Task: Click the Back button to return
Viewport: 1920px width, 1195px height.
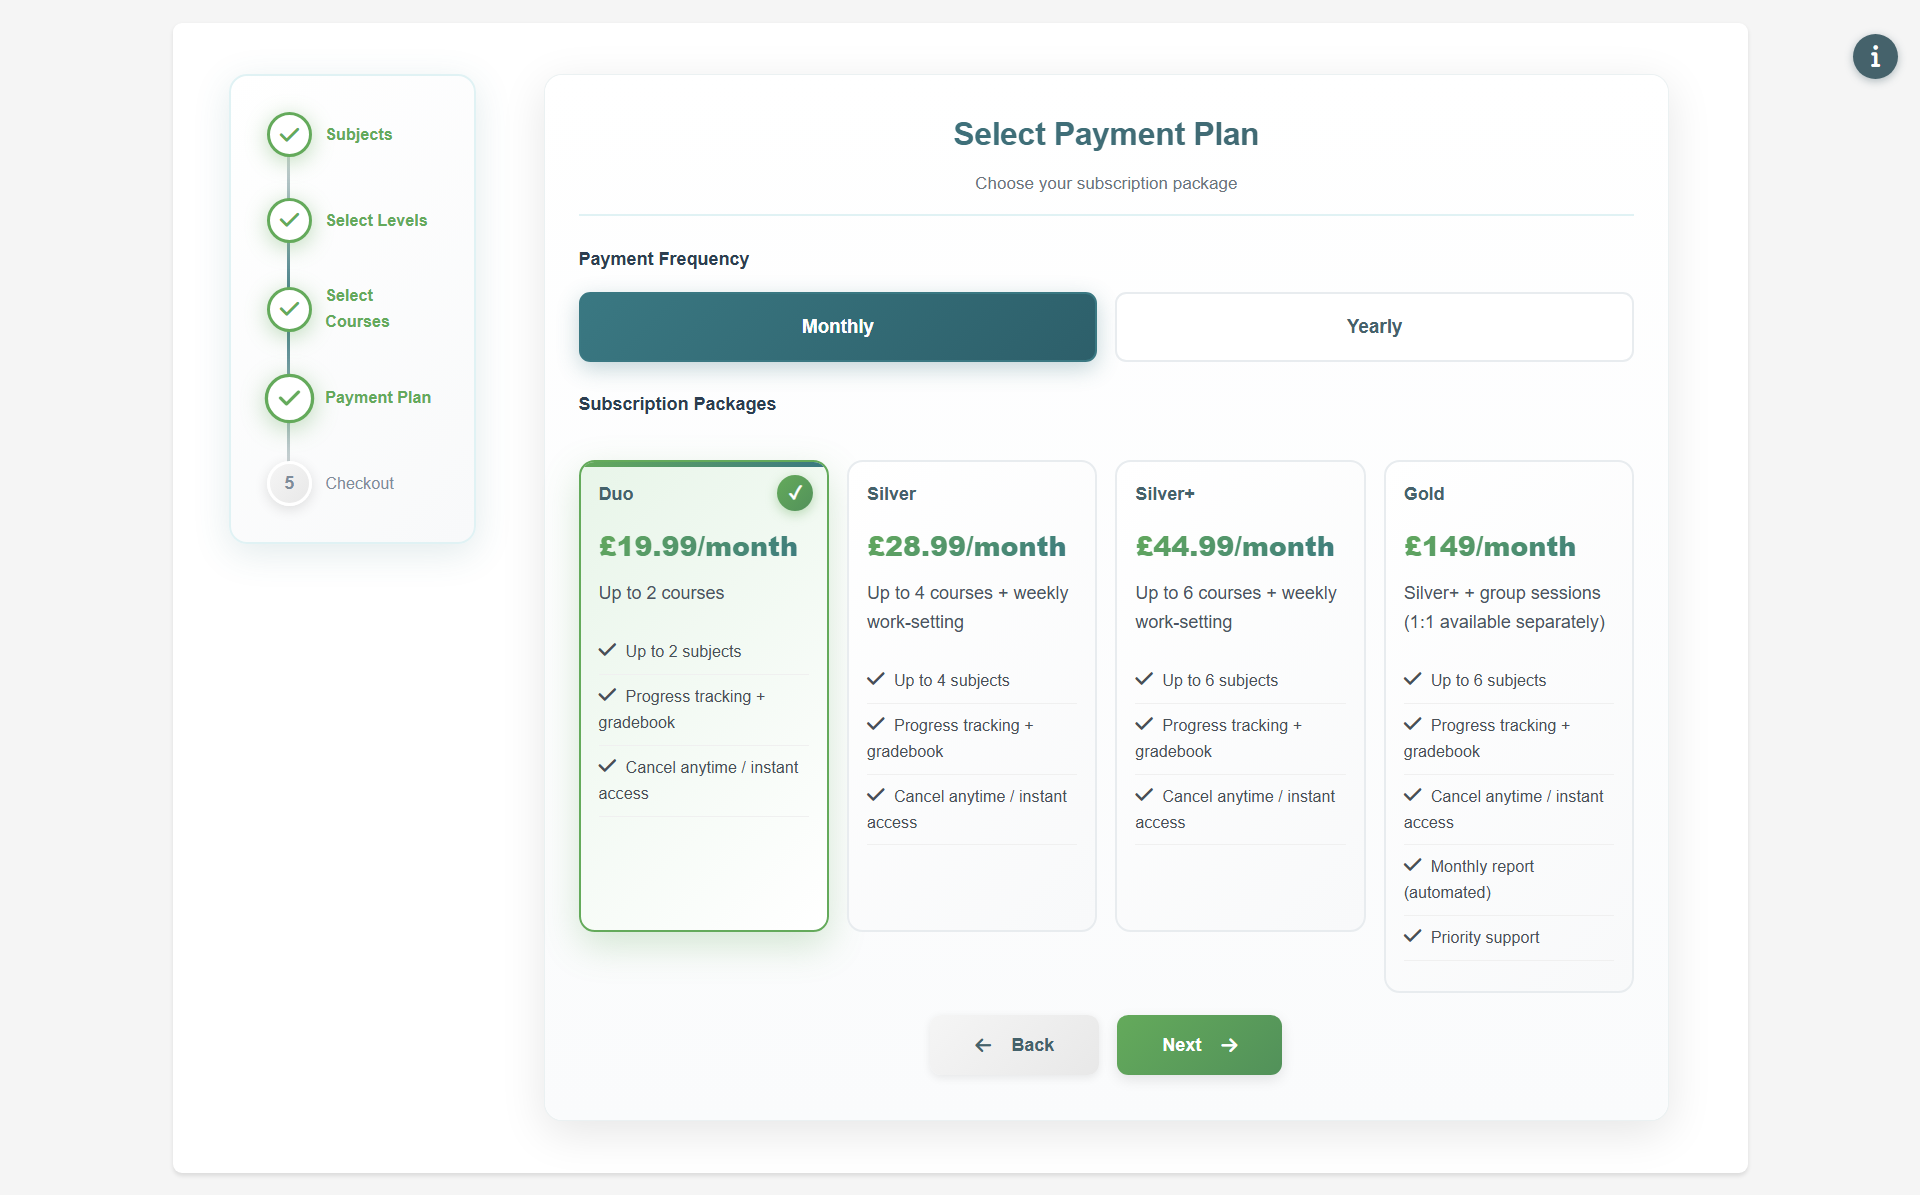Action: pos(1013,1044)
